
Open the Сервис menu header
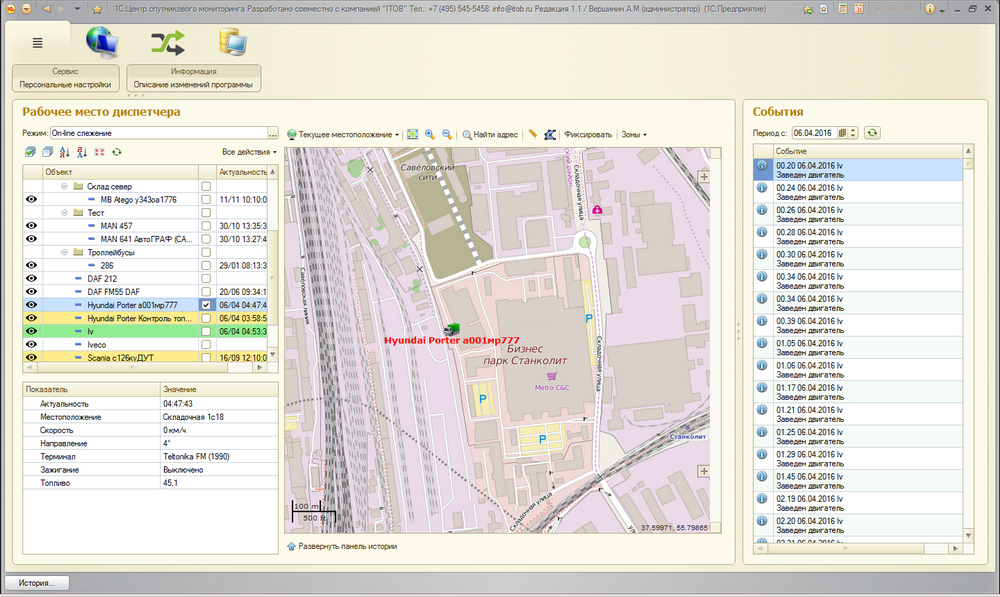click(65, 71)
